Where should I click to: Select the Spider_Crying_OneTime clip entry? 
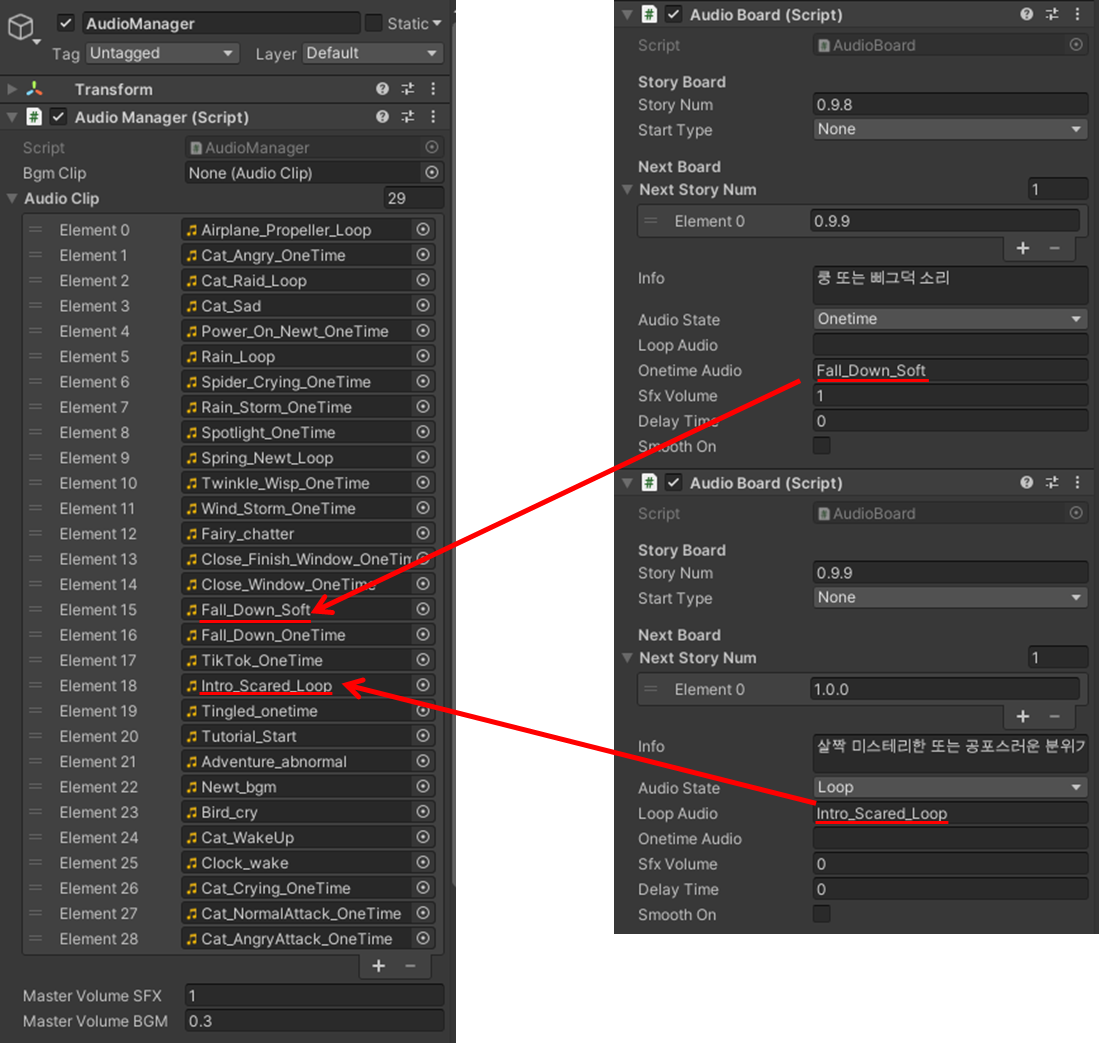tap(296, 381)
